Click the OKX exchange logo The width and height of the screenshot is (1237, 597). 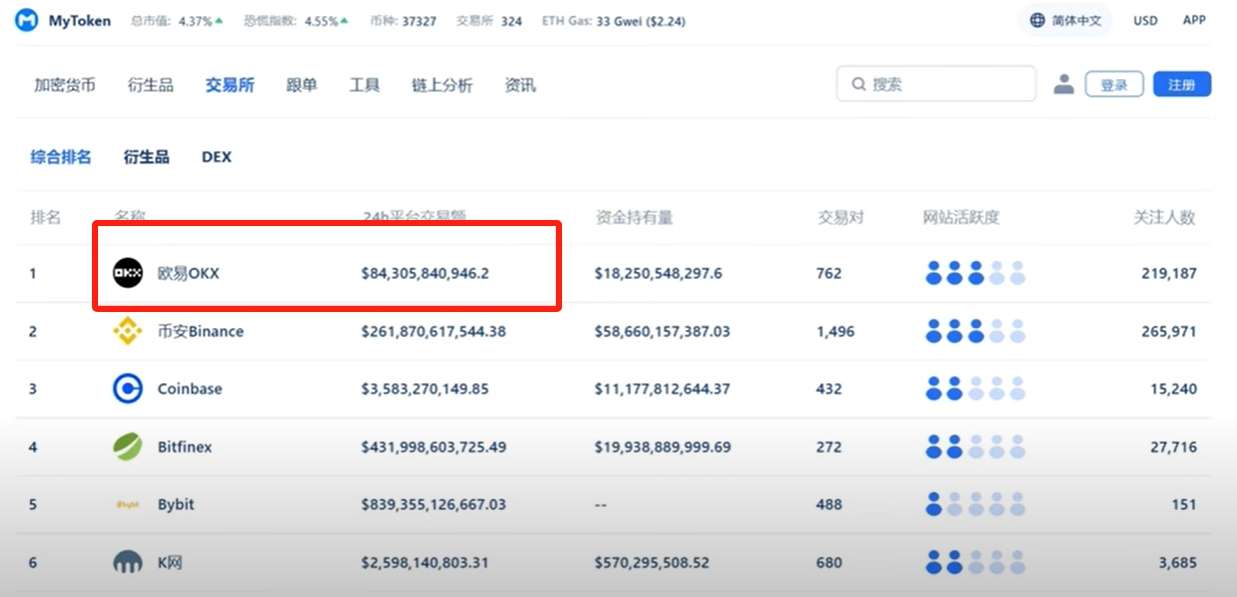[x=128, y=273]
